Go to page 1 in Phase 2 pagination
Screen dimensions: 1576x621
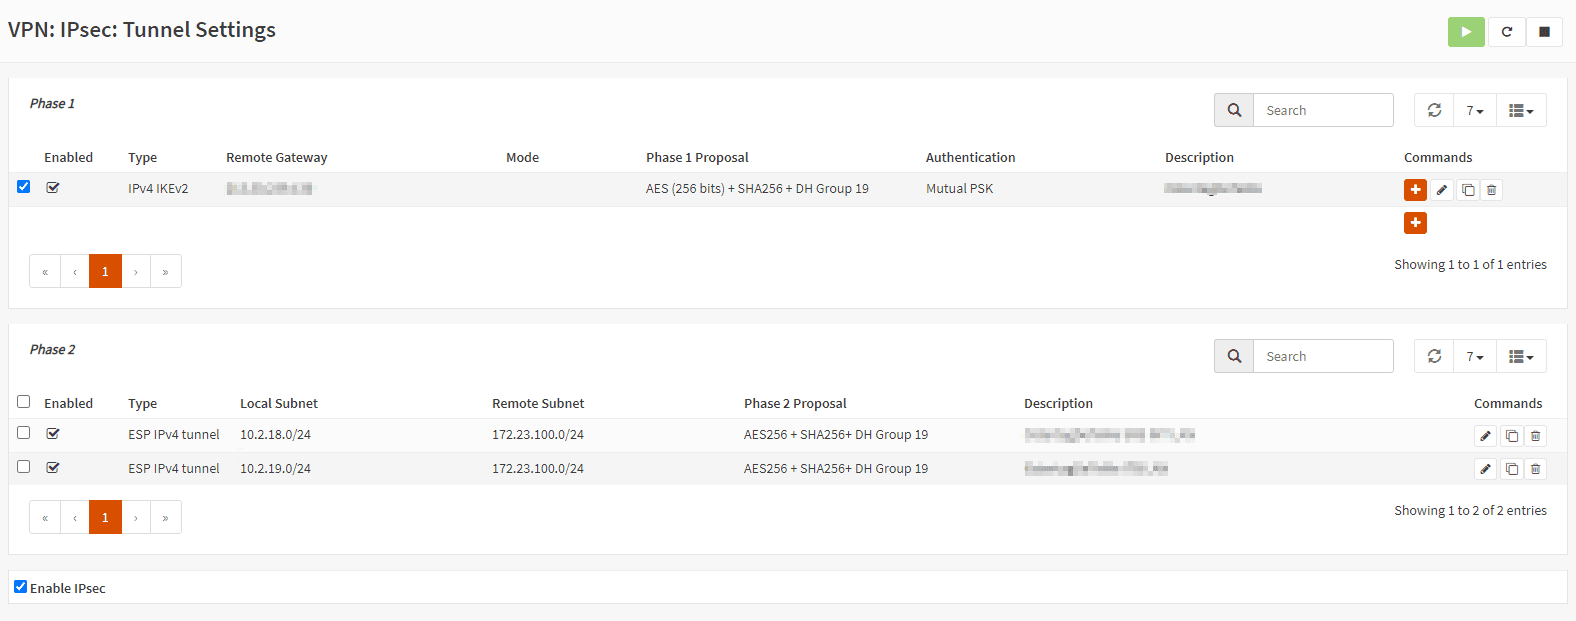pos(105,517)
